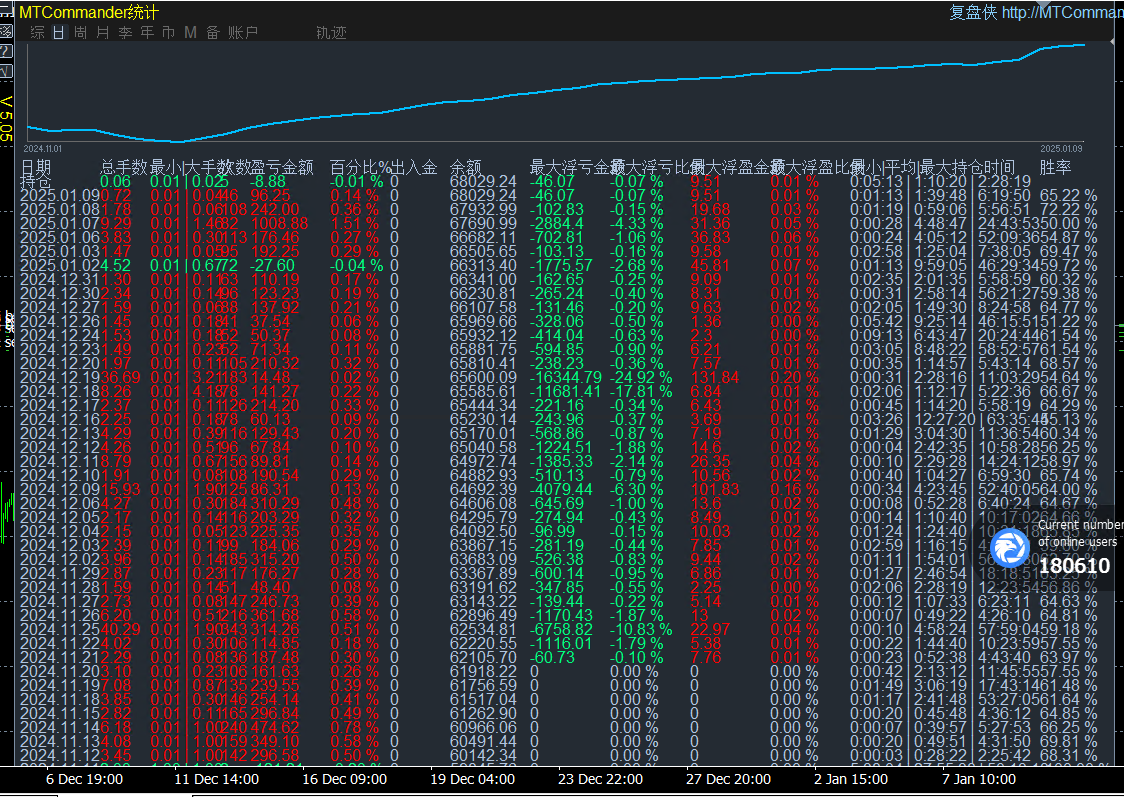Click the 11 Dec 14:00 time axis label

coord(216,779)
